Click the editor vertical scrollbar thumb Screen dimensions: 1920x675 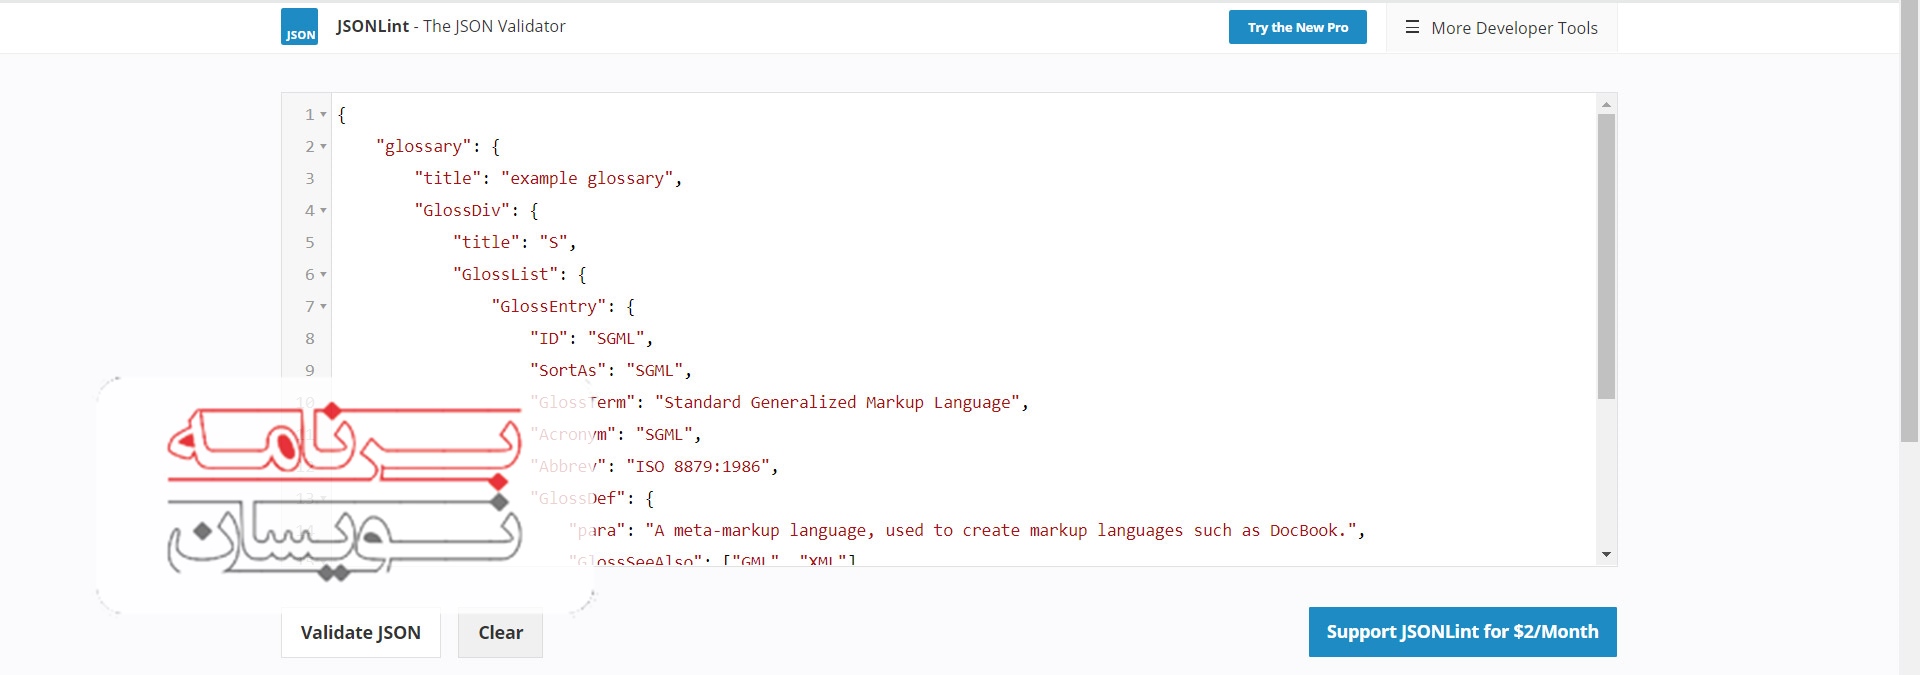[1606, 256]
